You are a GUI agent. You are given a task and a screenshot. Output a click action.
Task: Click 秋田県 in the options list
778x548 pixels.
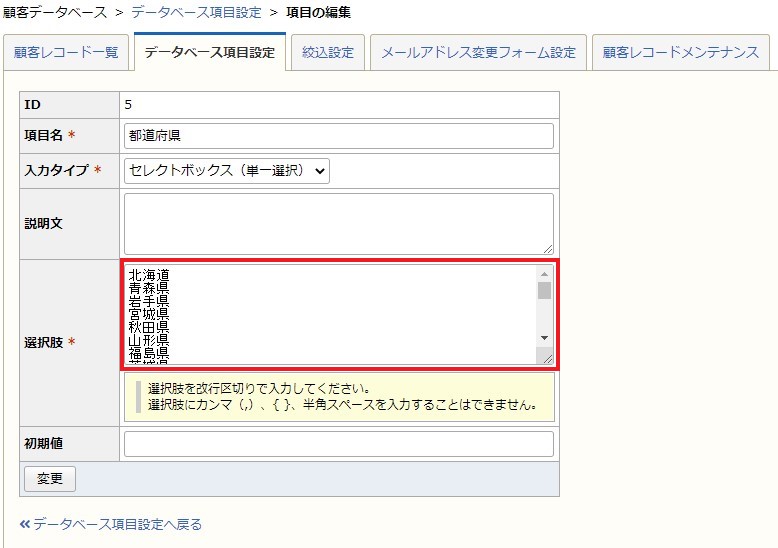click(x=149, y=327)
